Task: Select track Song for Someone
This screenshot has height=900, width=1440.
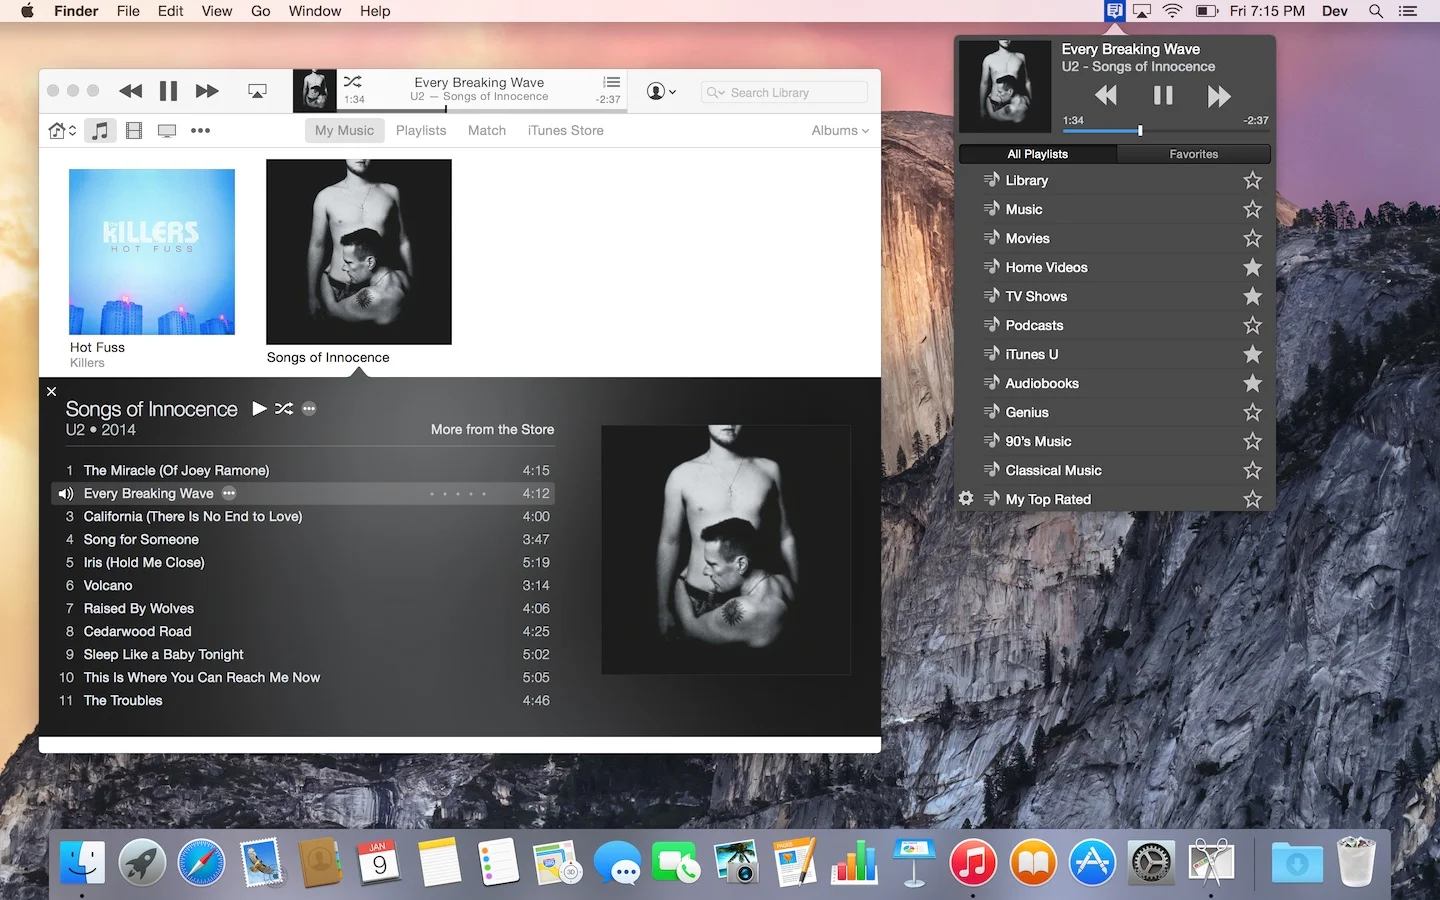Action: point(302,539)
